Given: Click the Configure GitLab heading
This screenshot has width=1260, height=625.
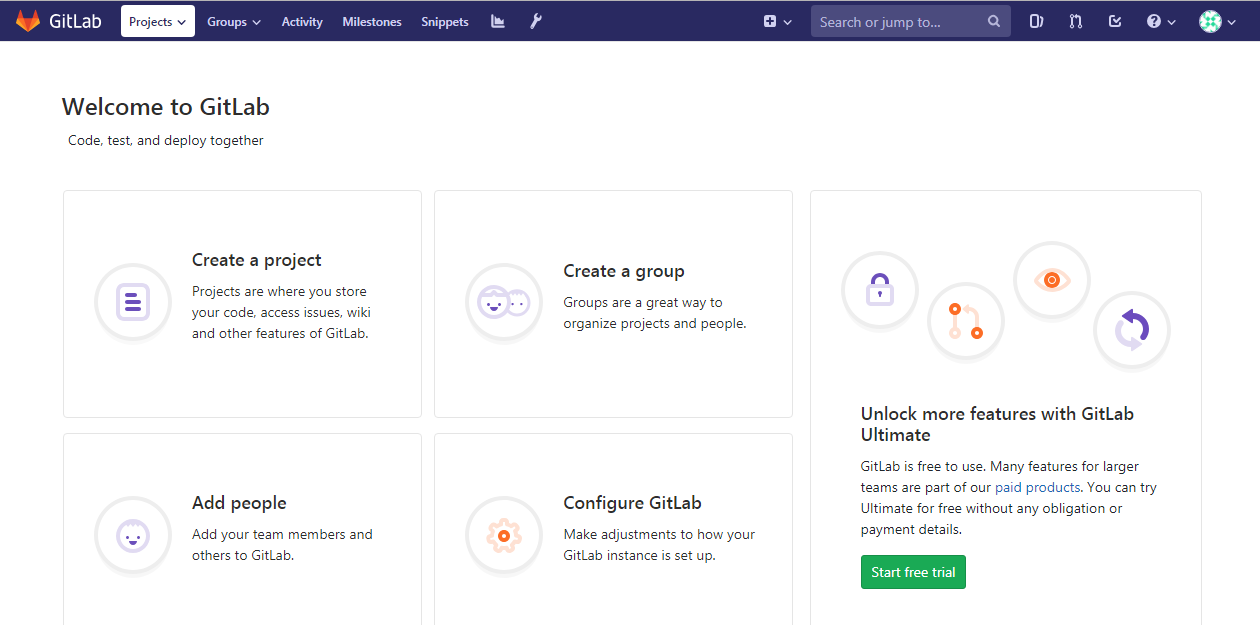Looking at the screenshot, I should coord(633,503).
